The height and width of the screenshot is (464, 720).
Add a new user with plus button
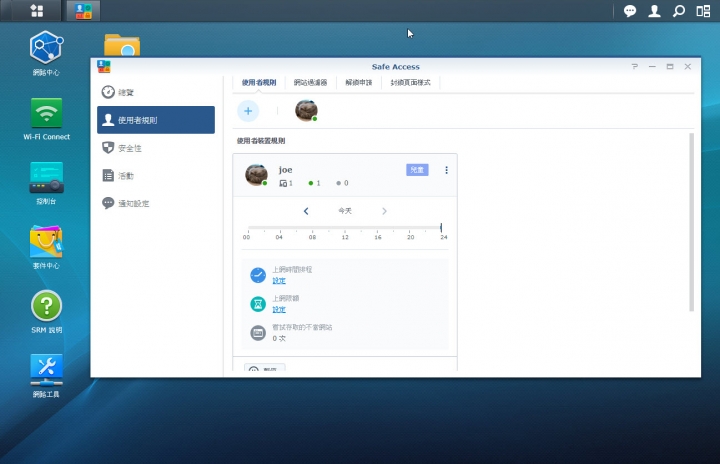click(x=248, y=111)
